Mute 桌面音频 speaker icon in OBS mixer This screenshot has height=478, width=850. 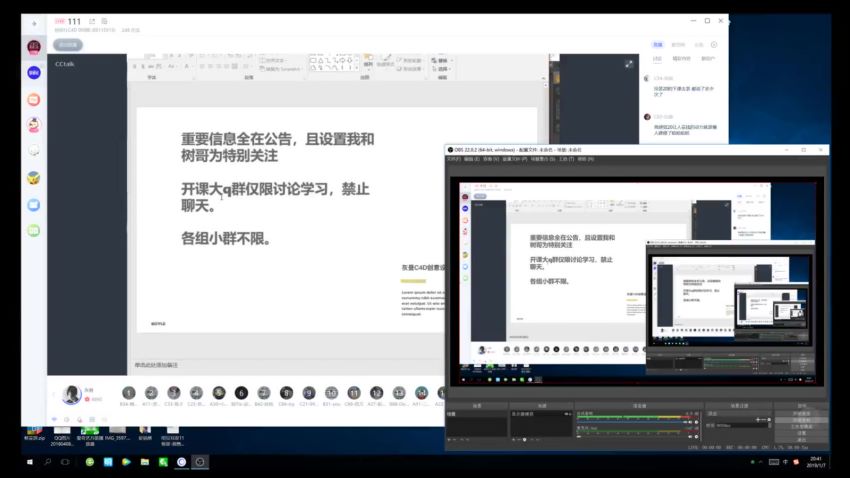pyautogui.click(x=690, y=422)
